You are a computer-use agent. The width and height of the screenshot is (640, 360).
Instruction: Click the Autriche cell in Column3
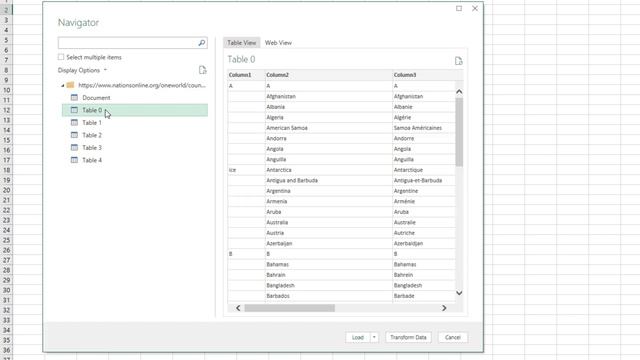424,233
